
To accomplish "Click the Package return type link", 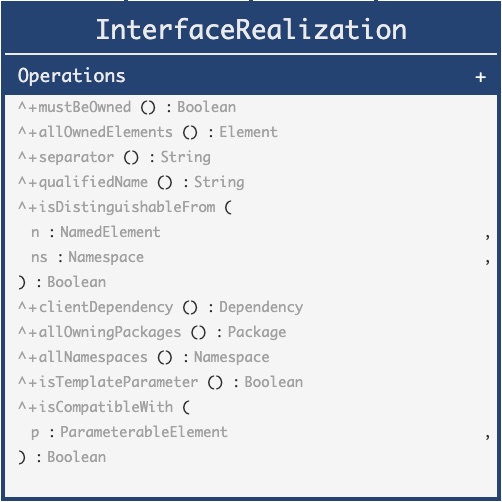I will [x=257, y=332].
